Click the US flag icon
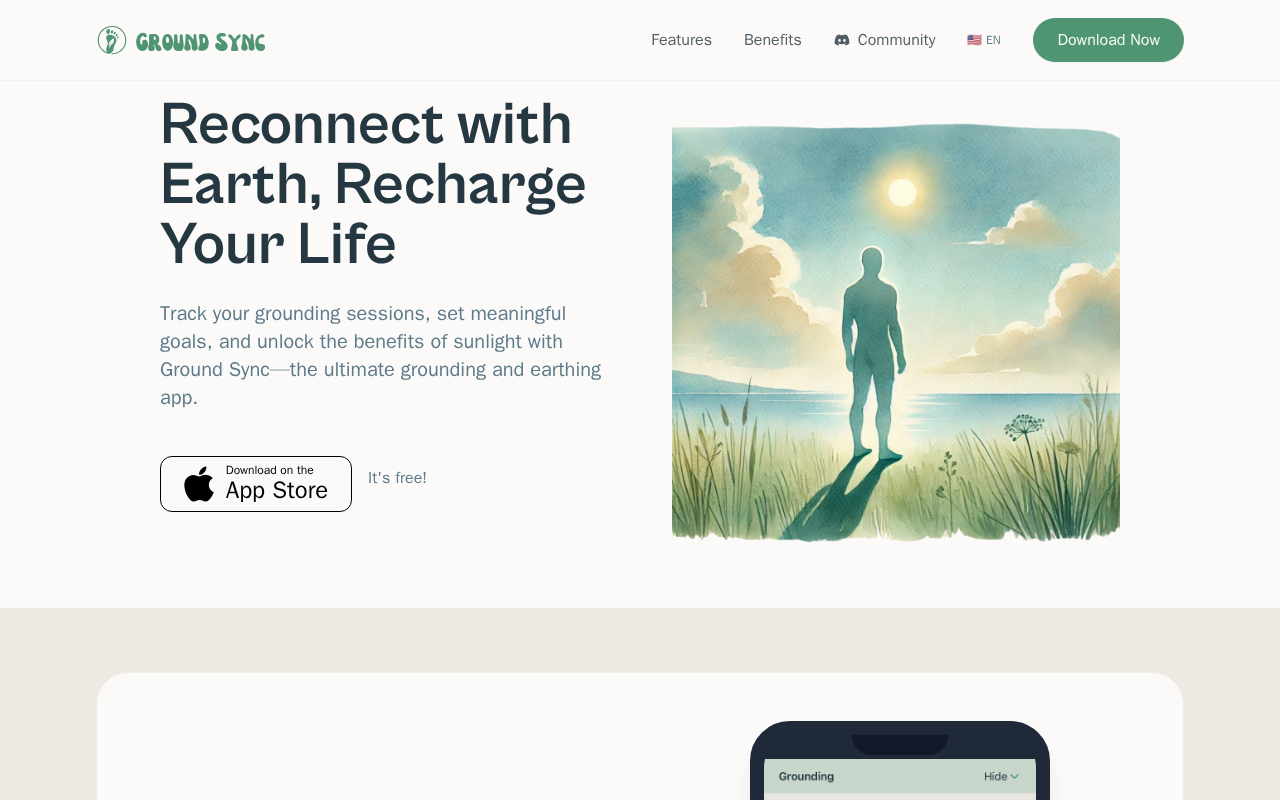1280x800 pixels. click(974, 40)
